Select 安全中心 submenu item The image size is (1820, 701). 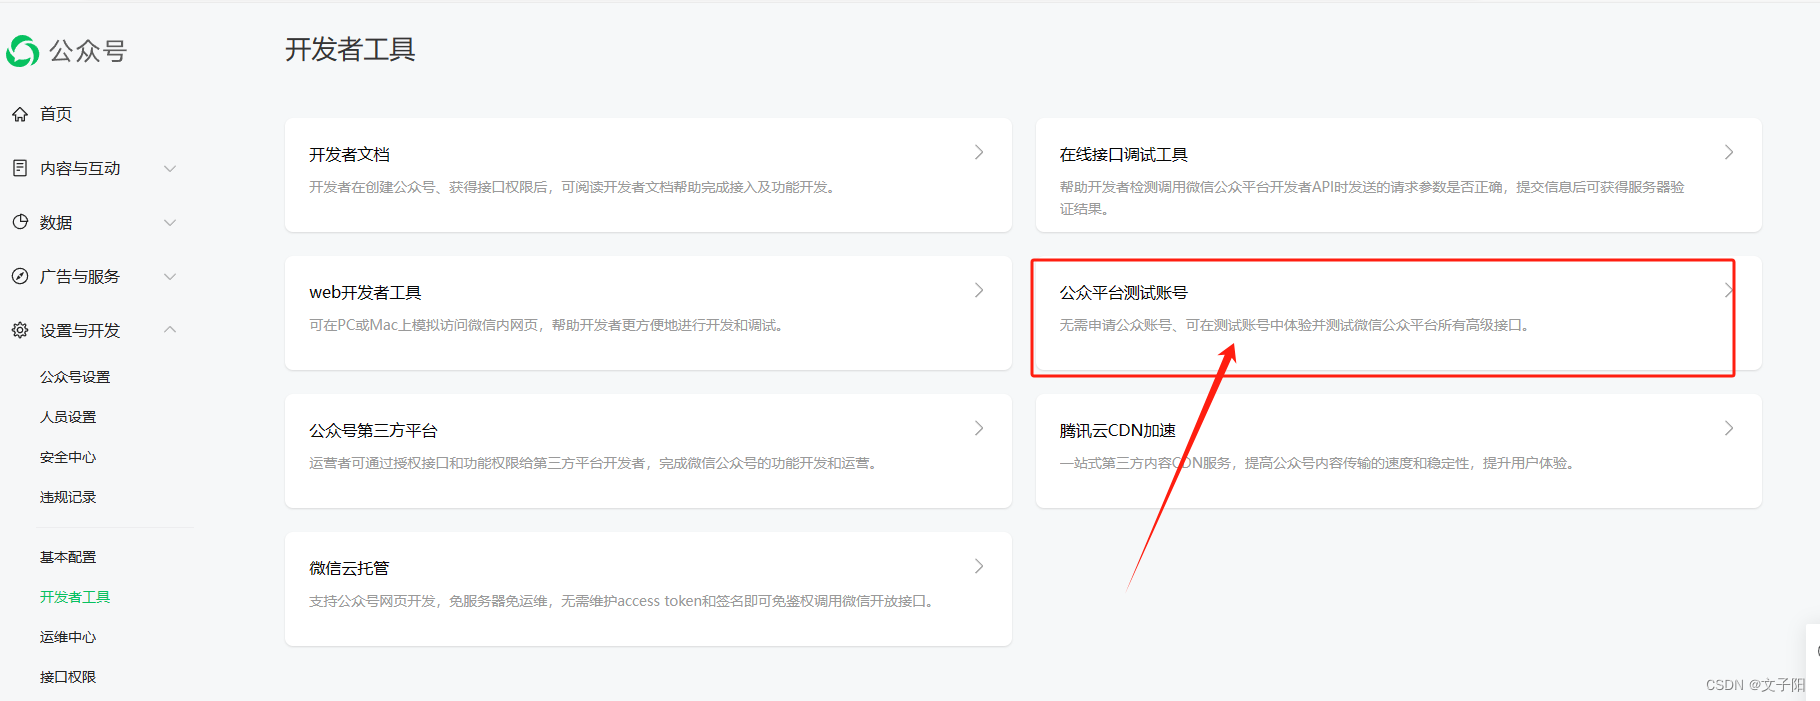[68, 457]
